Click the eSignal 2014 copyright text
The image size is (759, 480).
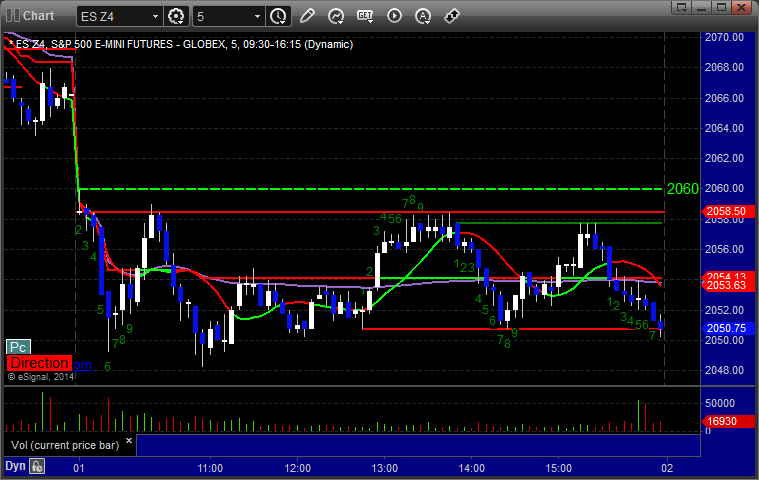coord(41,376)
